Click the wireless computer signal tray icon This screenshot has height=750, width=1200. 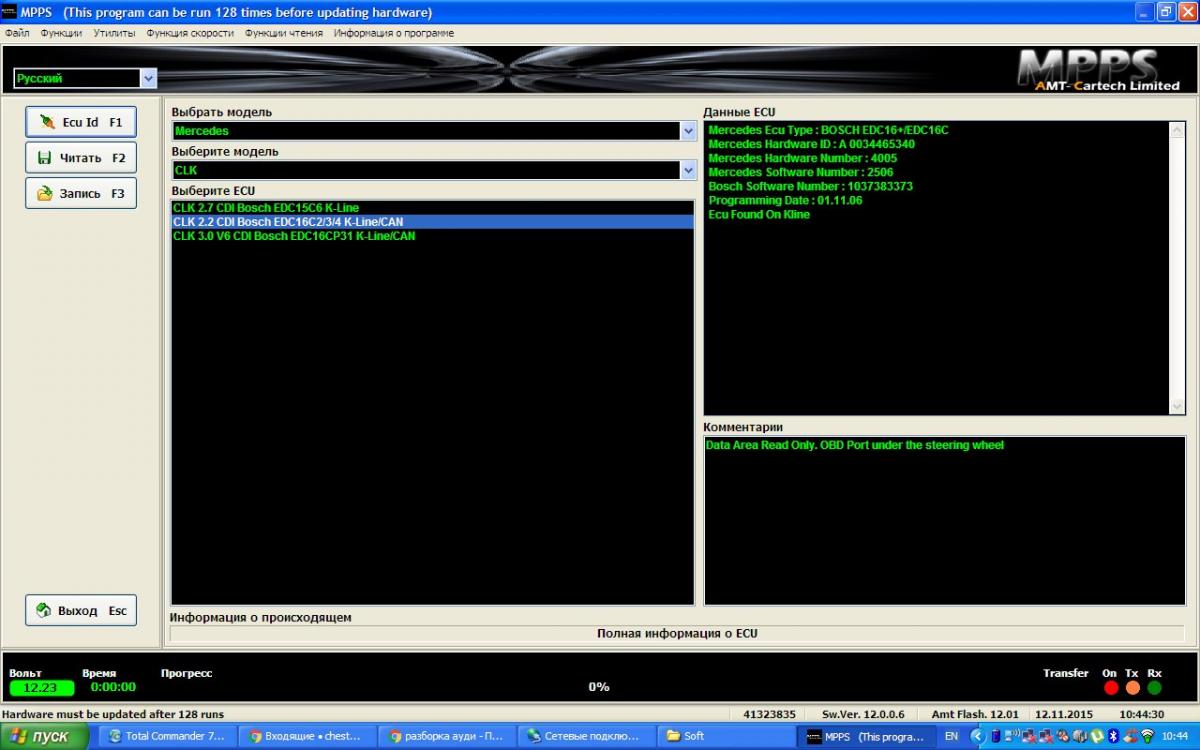1012,736
